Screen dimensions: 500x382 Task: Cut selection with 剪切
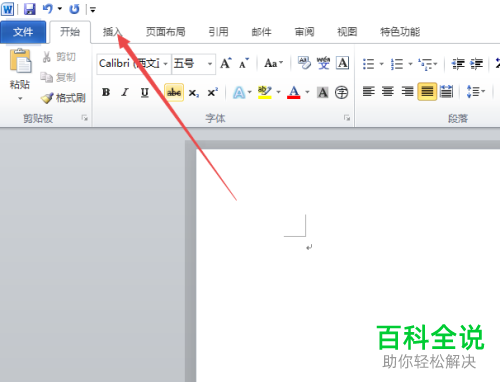point(59,57)
